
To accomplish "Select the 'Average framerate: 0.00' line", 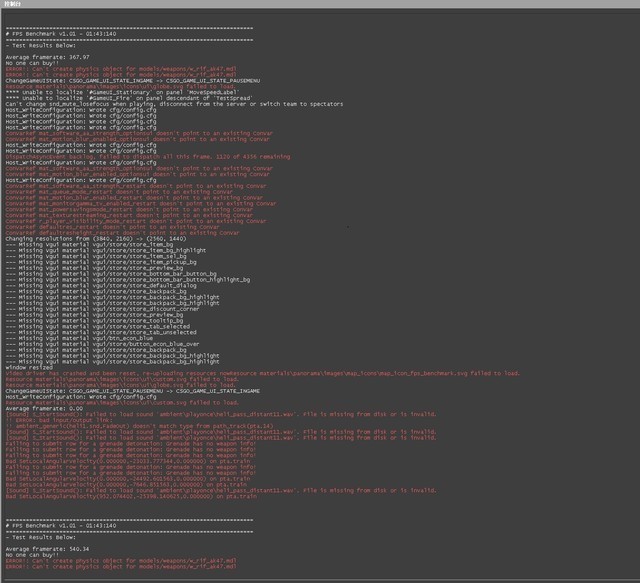I will pyautogui.click(x=44, y=409).
